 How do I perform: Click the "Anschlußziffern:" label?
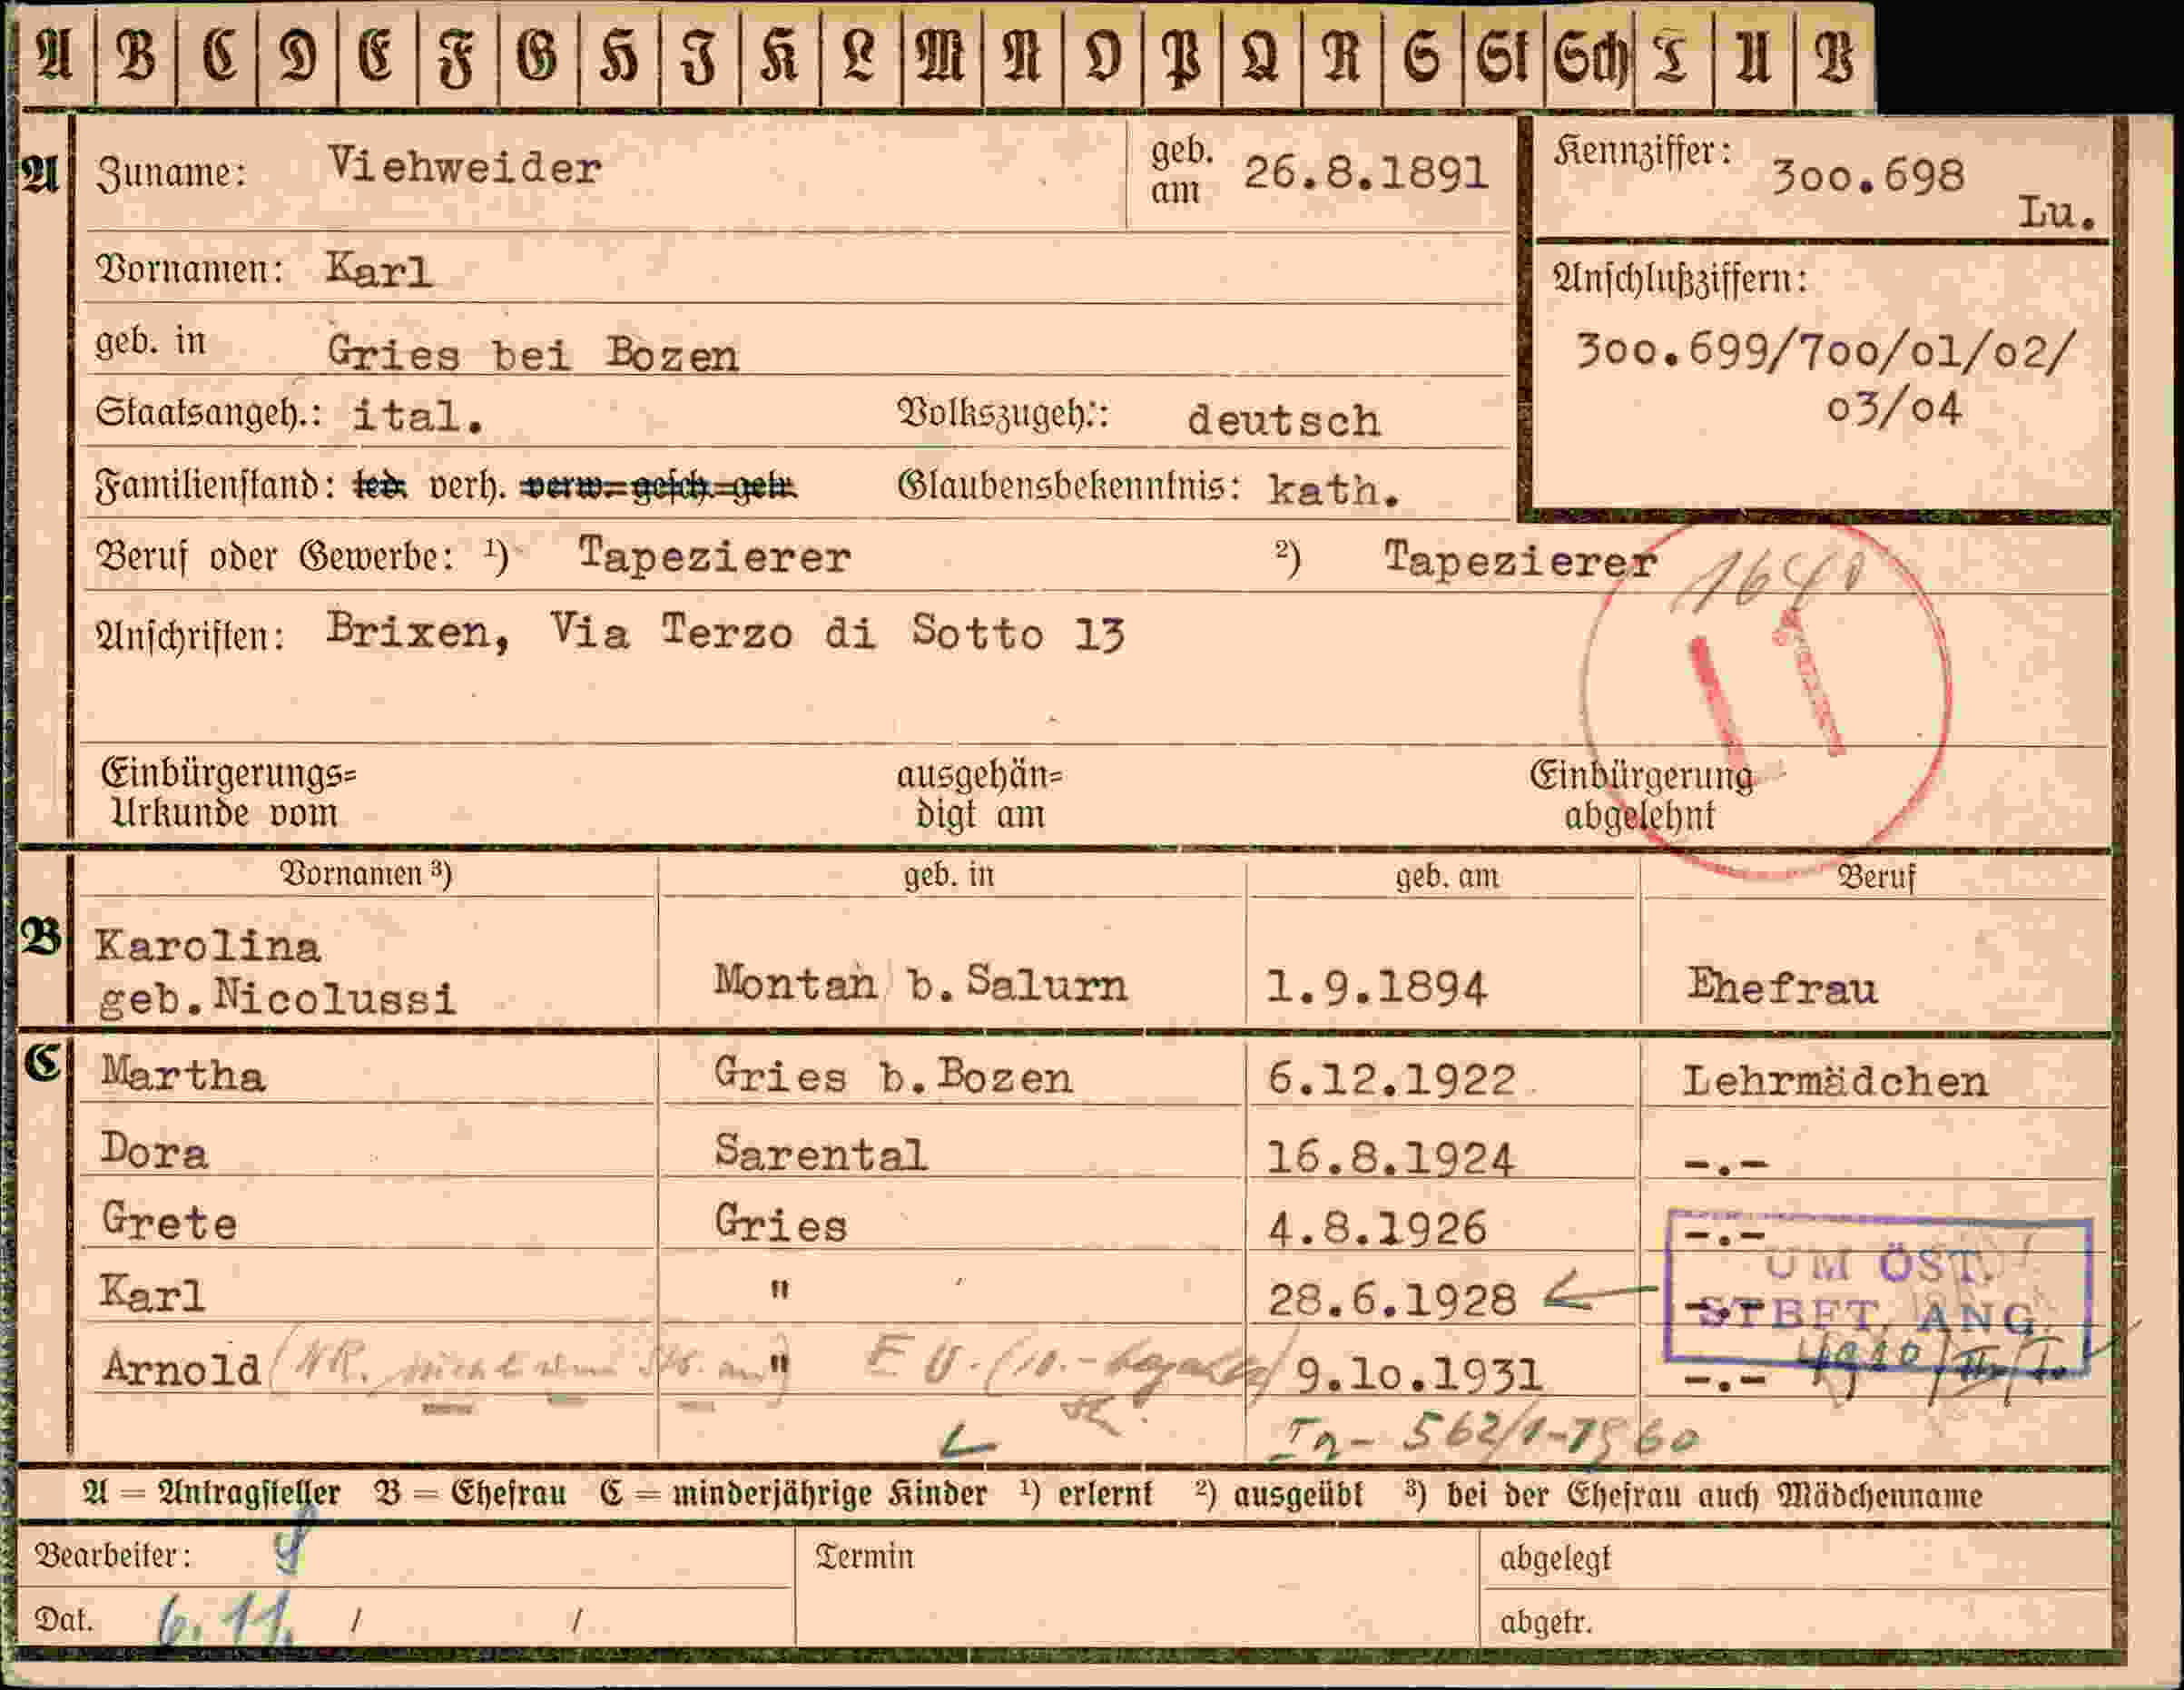click(x=1680, y=279)
